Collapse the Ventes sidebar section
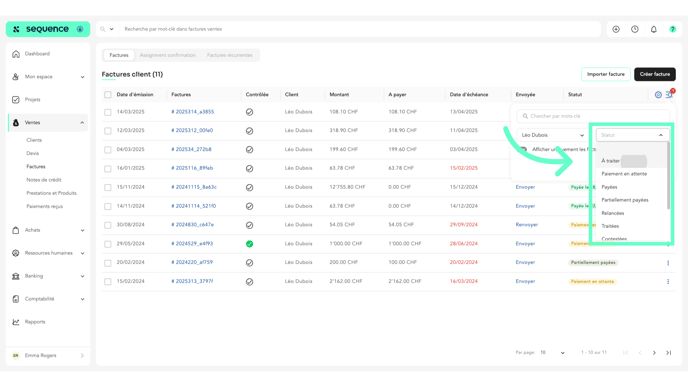Image resolution: width=688 pixels, height=387 pixels. tap(82, 123)
